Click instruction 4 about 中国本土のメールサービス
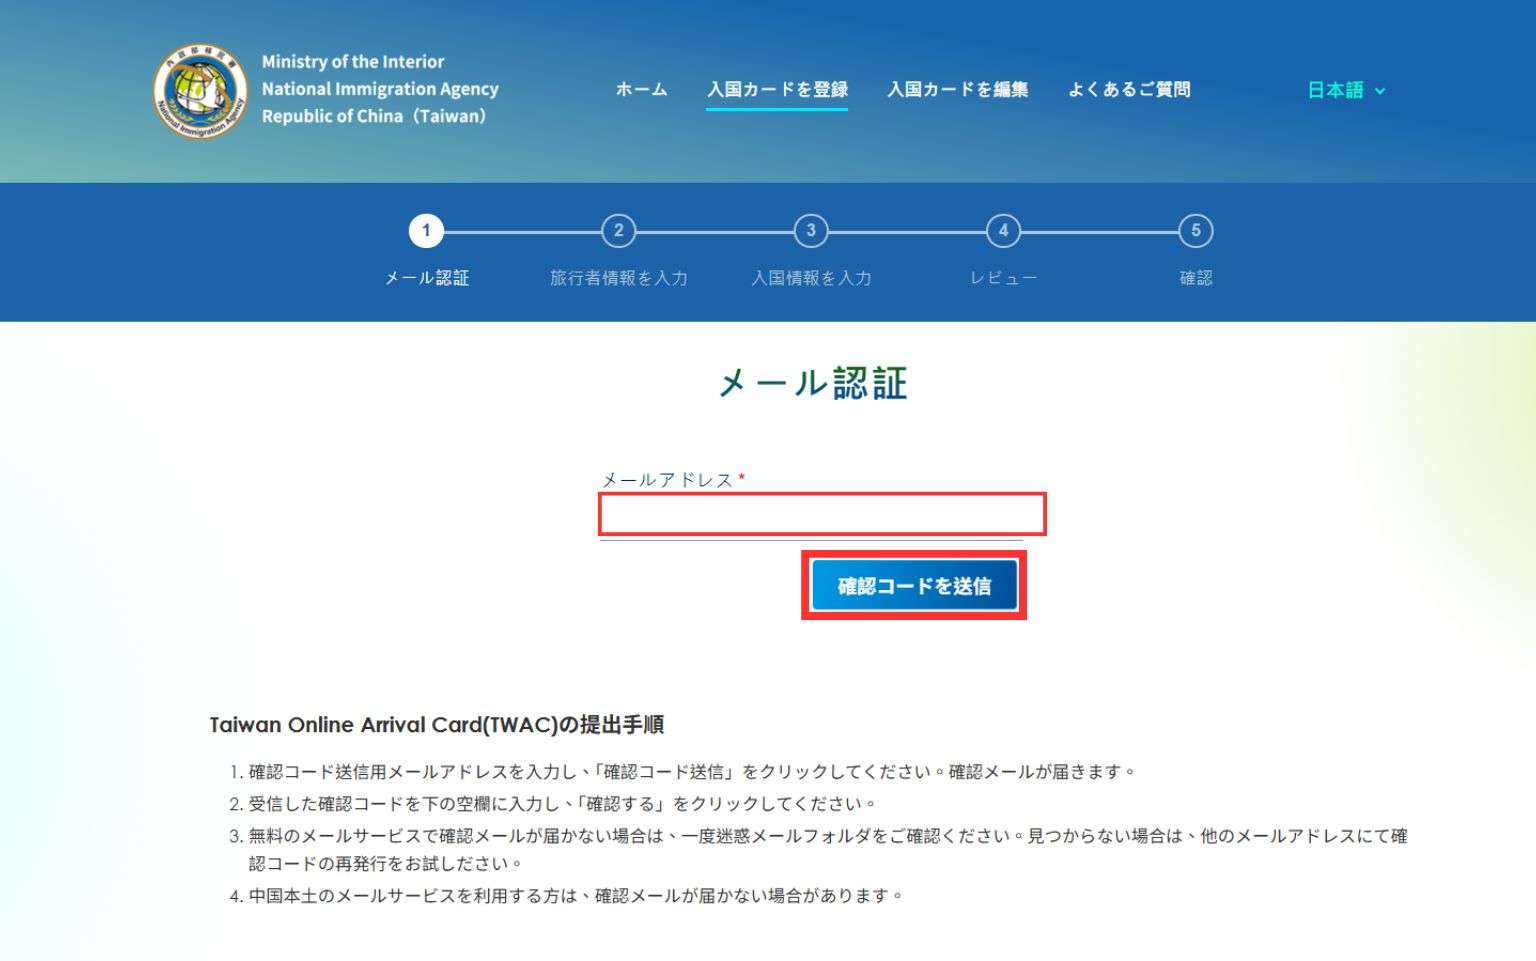Viewport: 1536px width, 961px height. pos(577,896)
